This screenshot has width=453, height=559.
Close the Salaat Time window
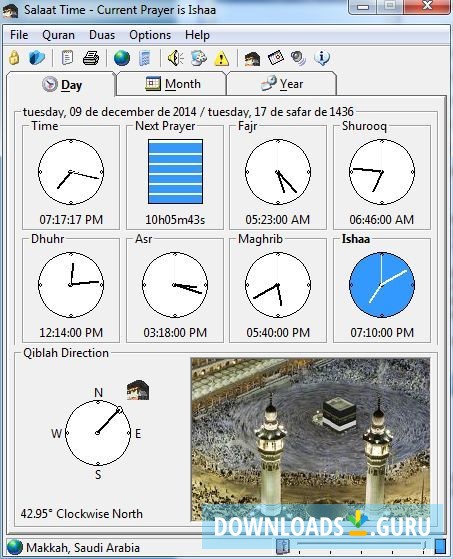427,6
